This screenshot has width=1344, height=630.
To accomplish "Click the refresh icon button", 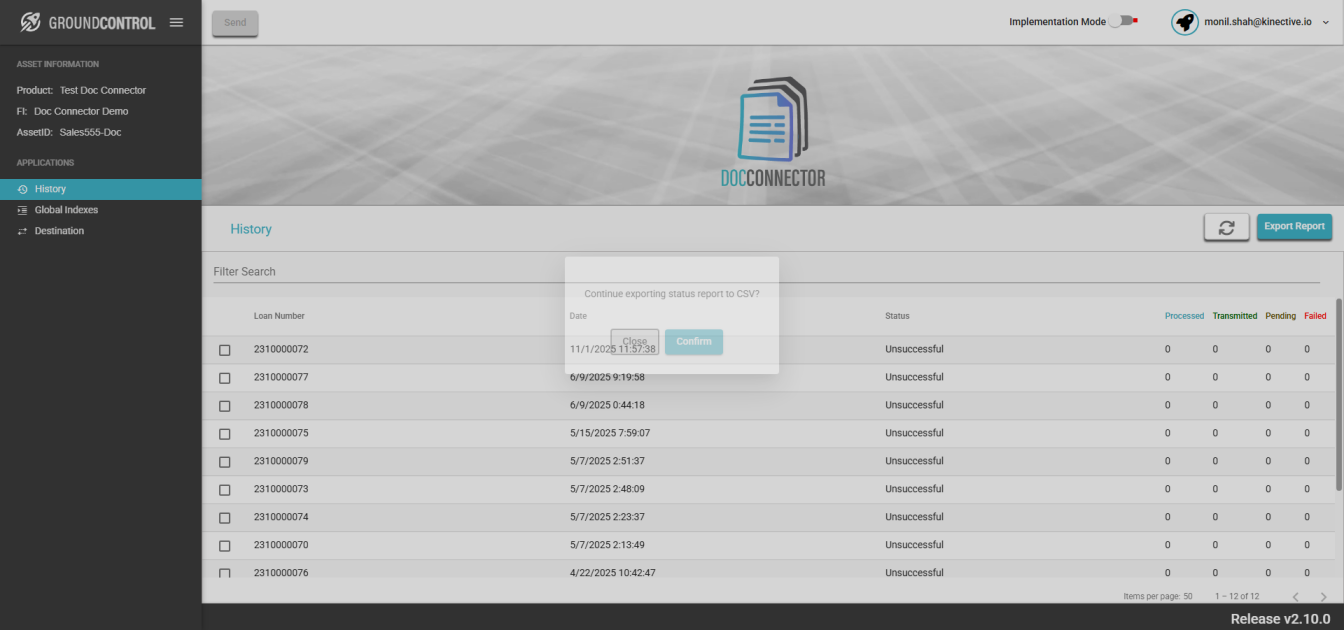I will (1226, 227).
